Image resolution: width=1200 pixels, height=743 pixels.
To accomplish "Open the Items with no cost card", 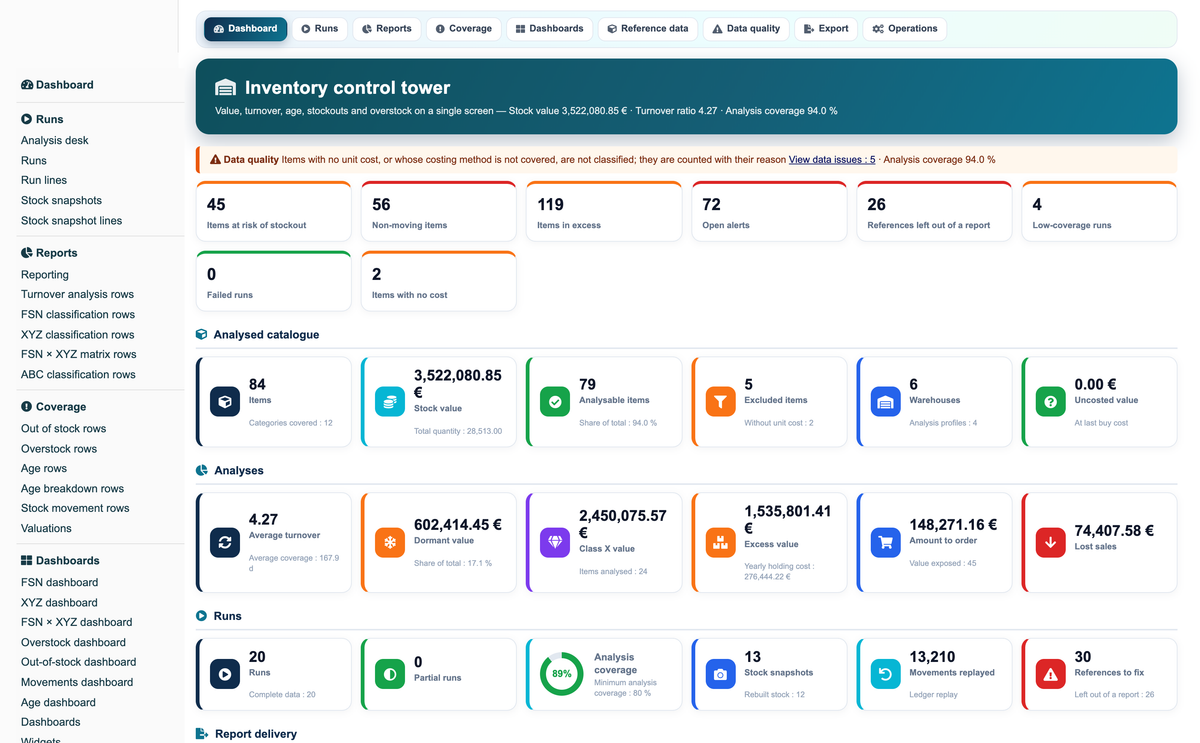I will (x=438, y=281).
